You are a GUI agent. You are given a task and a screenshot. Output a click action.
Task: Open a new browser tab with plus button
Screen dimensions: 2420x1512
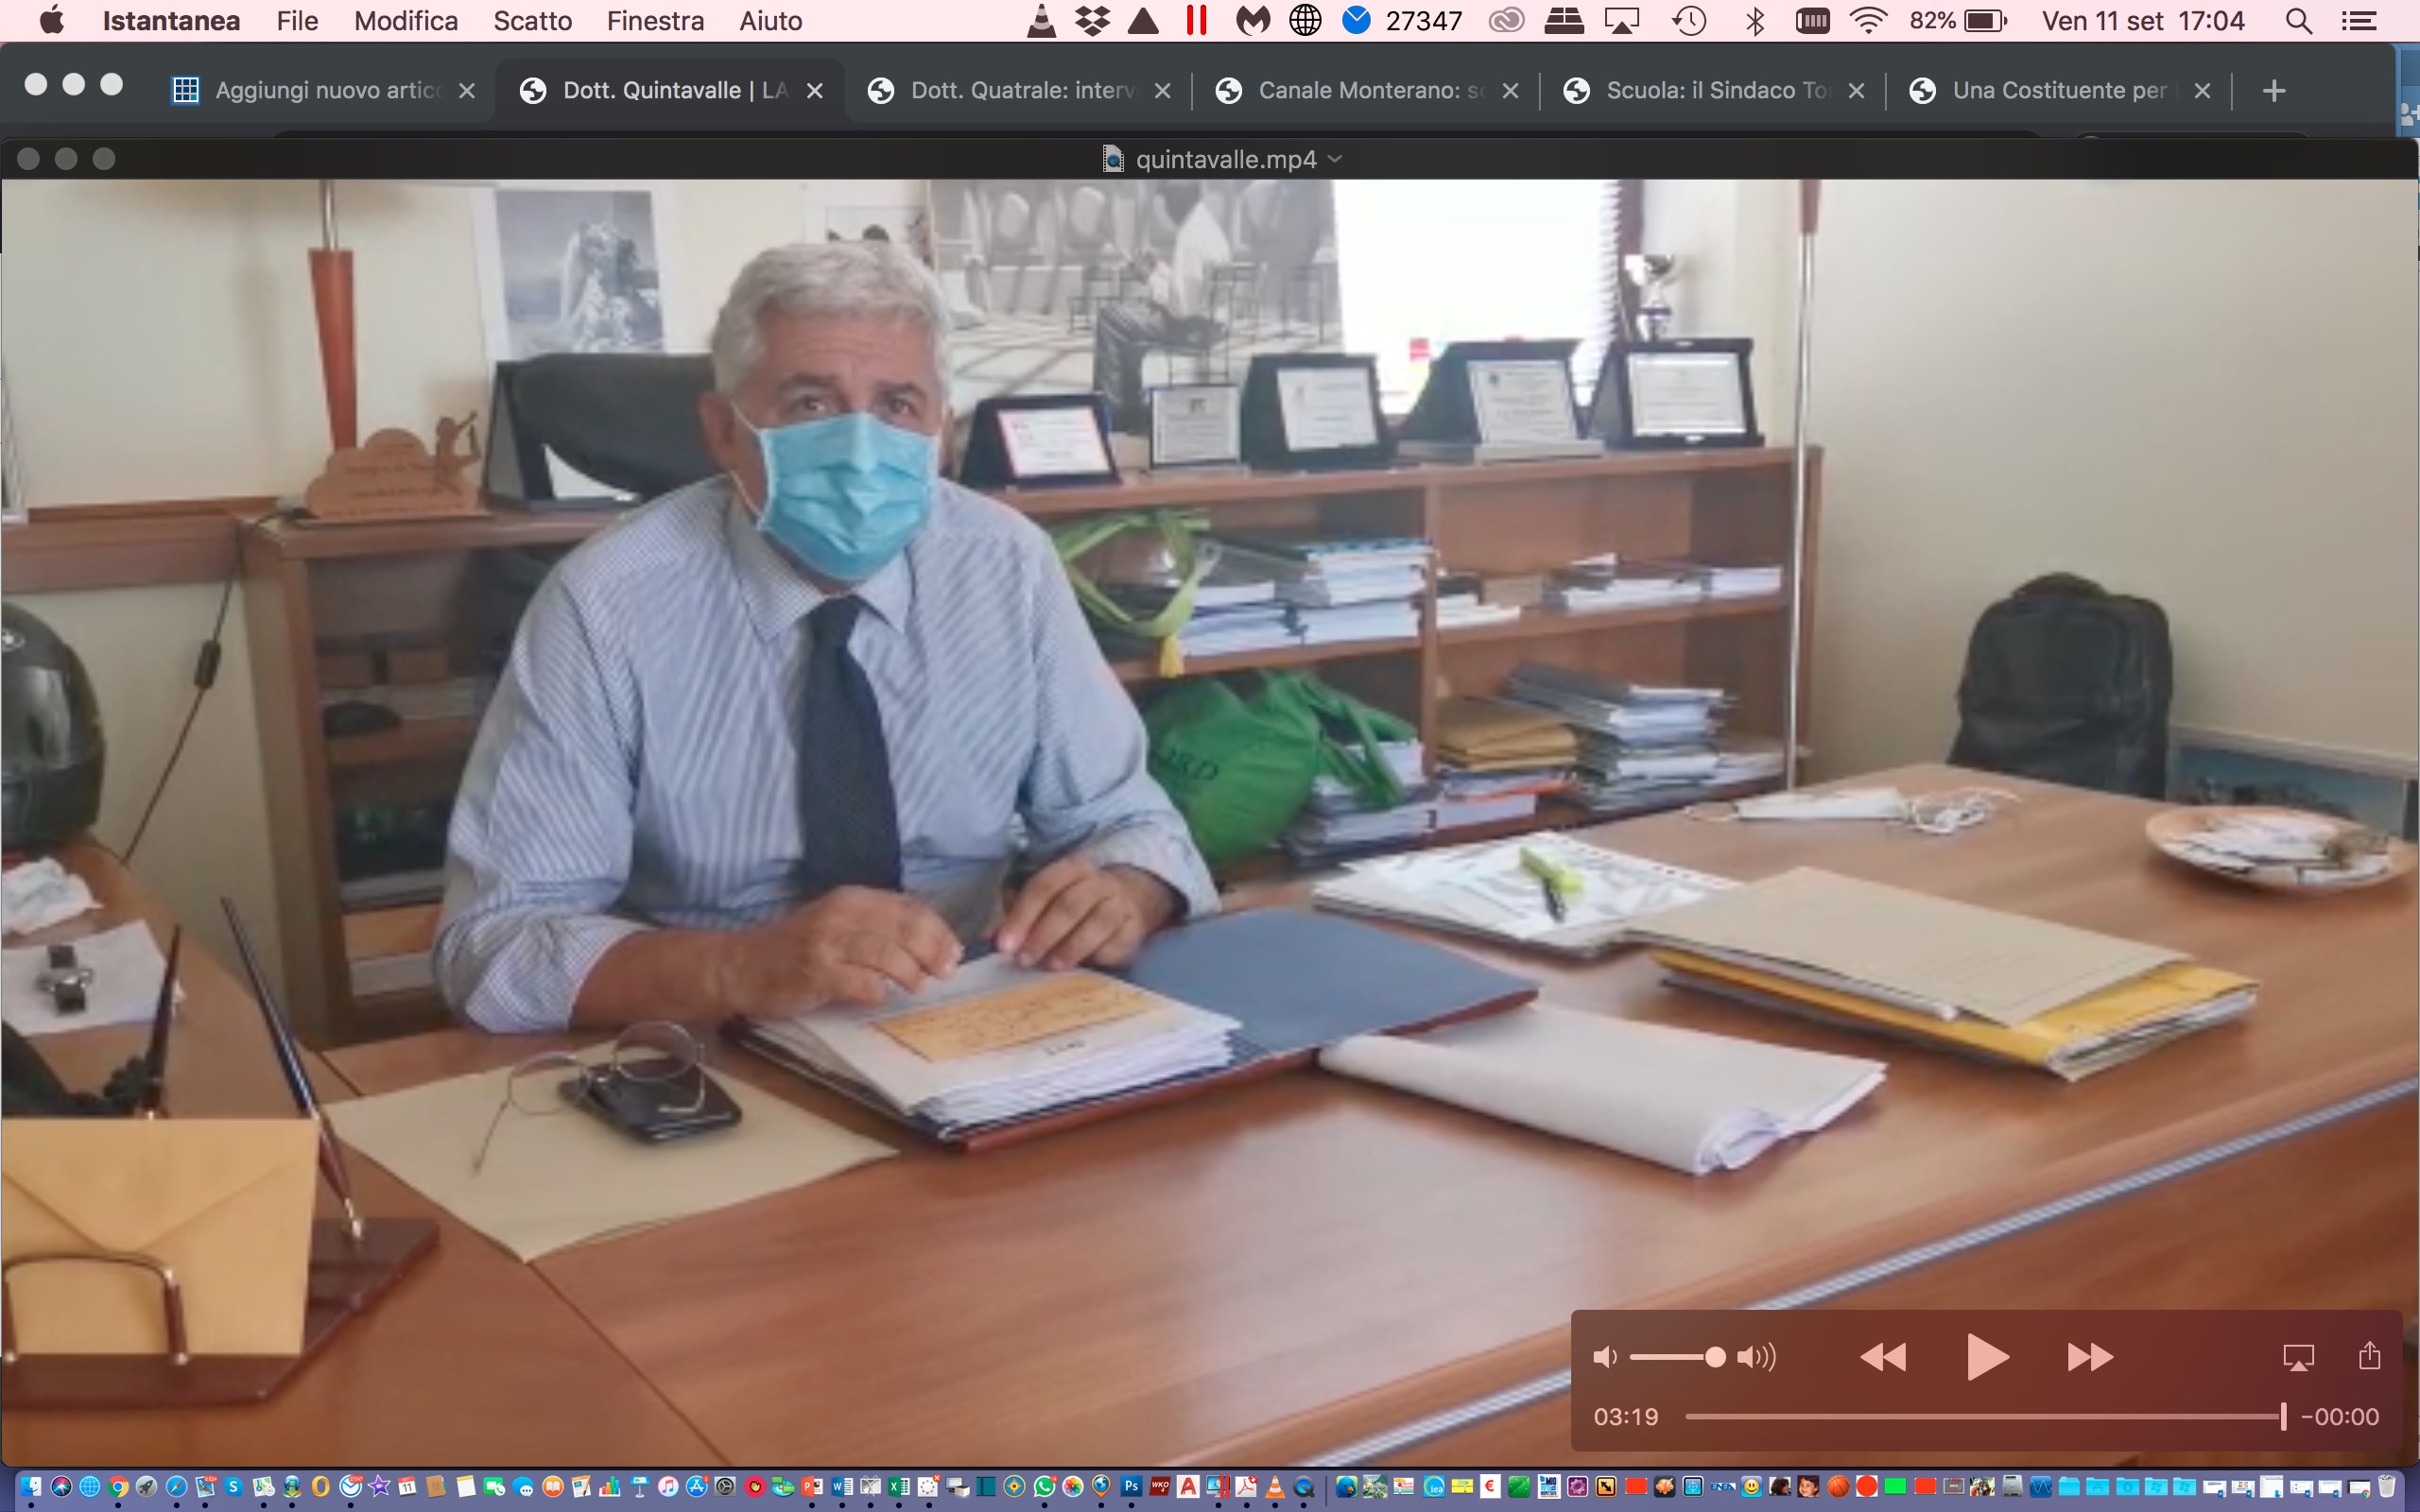coord(2273,91)
